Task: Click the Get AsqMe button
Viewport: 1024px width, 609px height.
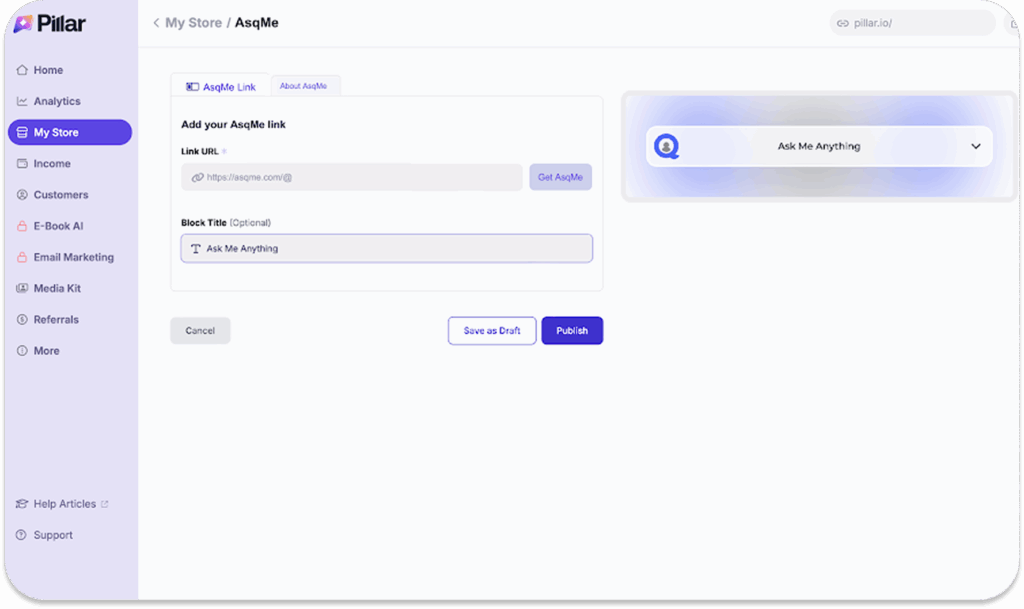Action: (560, 177)
